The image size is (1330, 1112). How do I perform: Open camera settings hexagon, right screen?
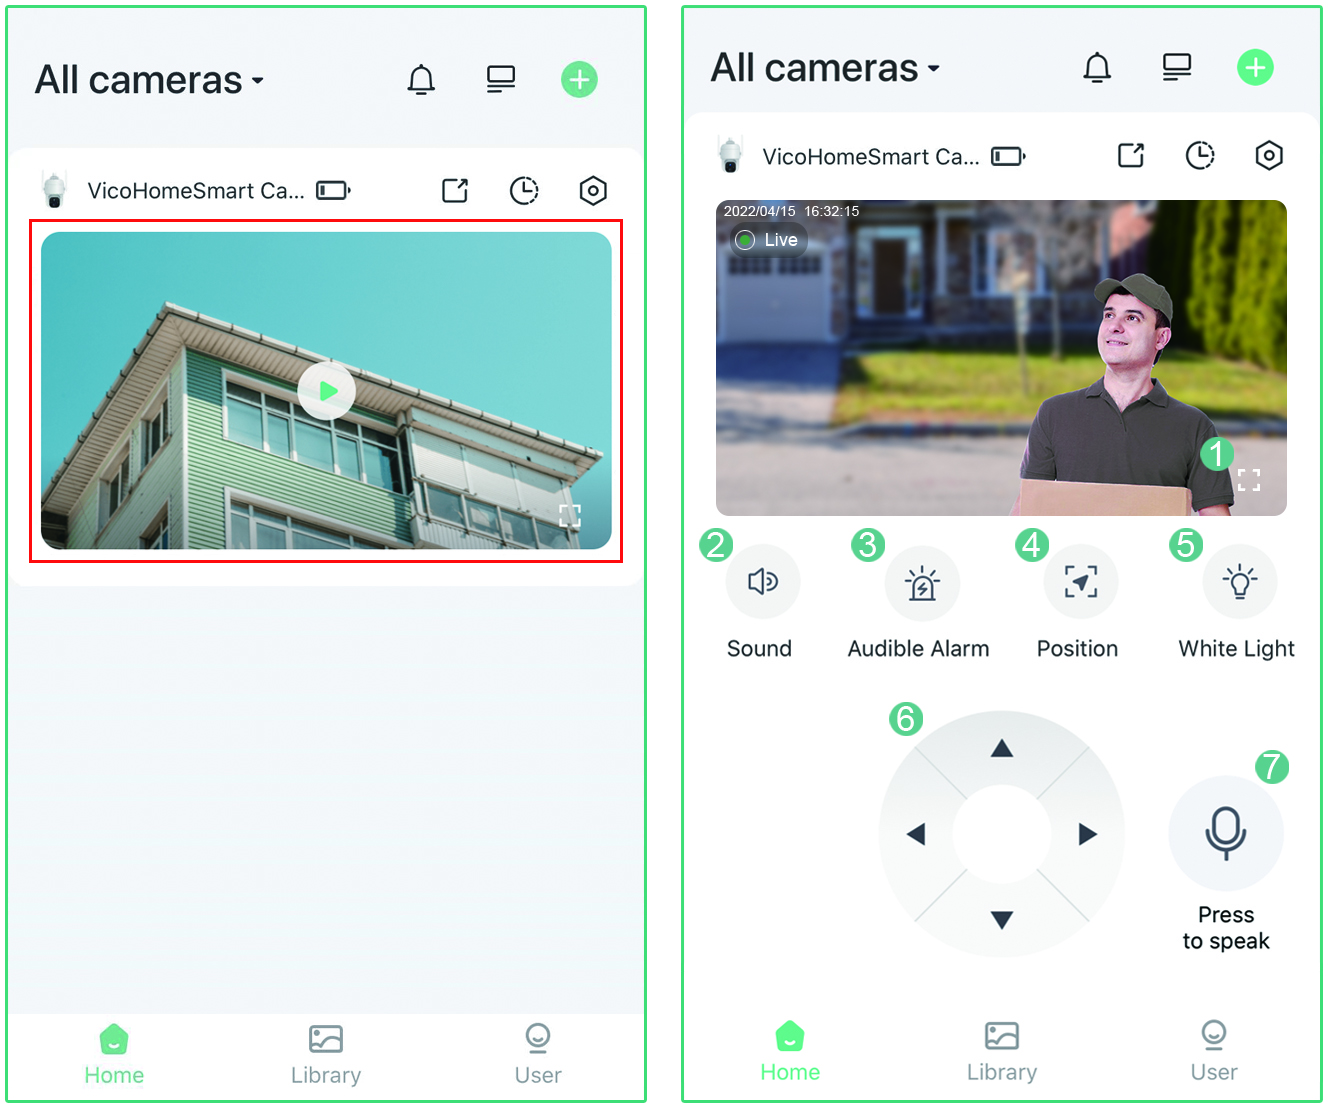pos(1269,155)
